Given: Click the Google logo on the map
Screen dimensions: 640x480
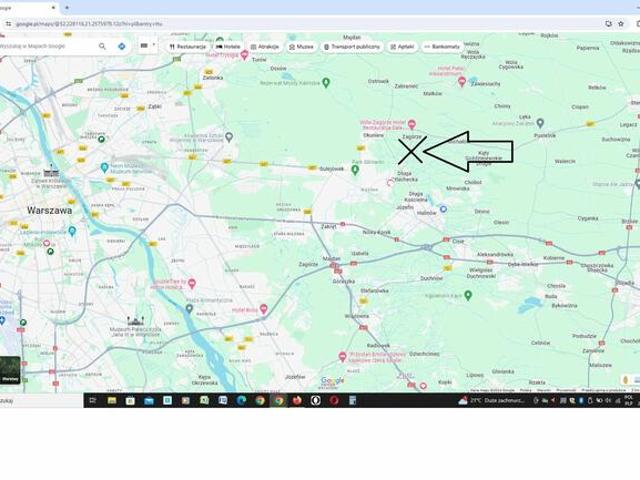Looking at the screenshot, I should [332, 381].
